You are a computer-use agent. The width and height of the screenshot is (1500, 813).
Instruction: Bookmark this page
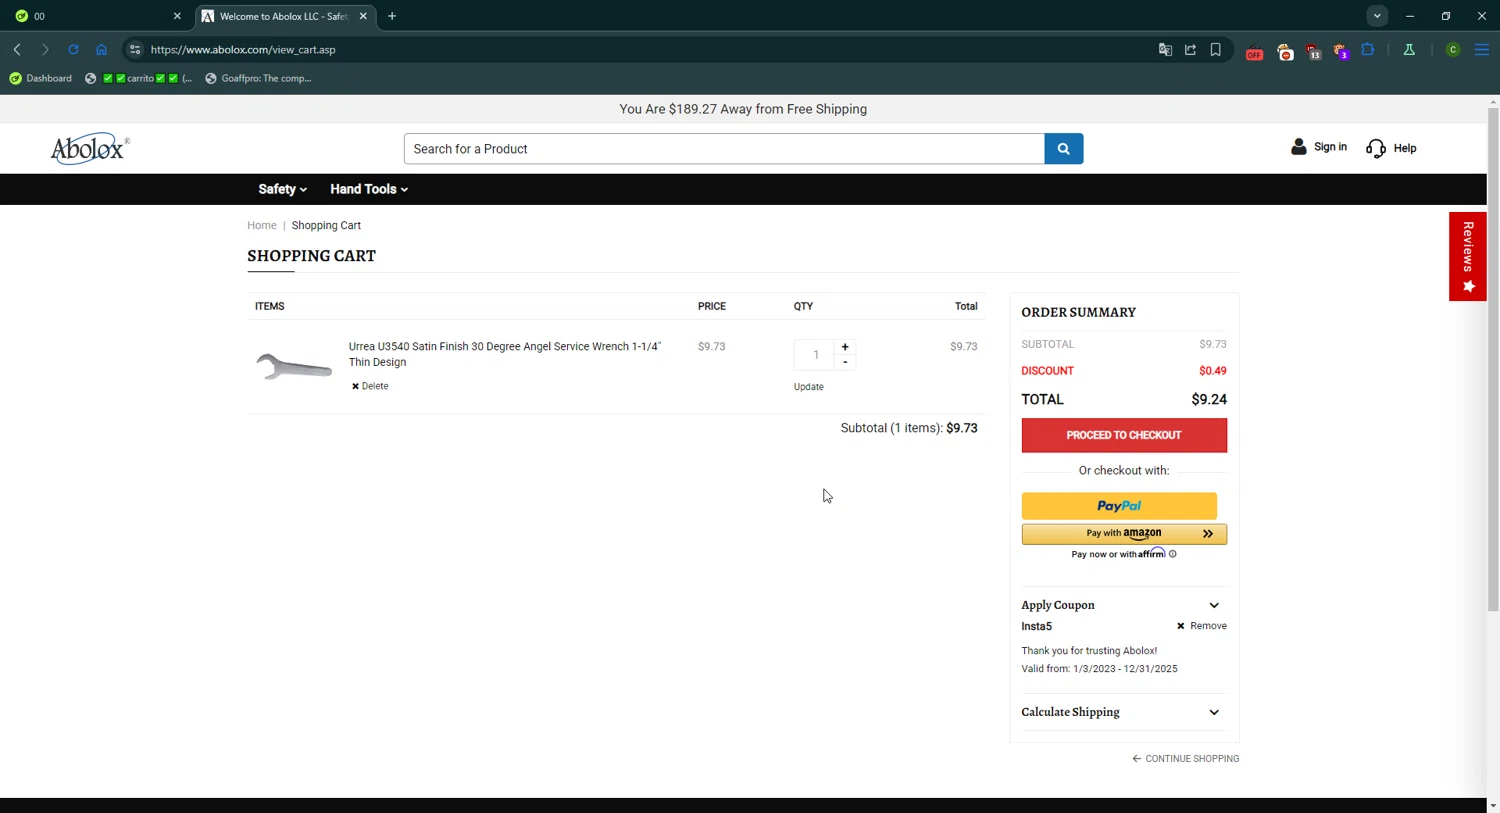[1216, 49]
